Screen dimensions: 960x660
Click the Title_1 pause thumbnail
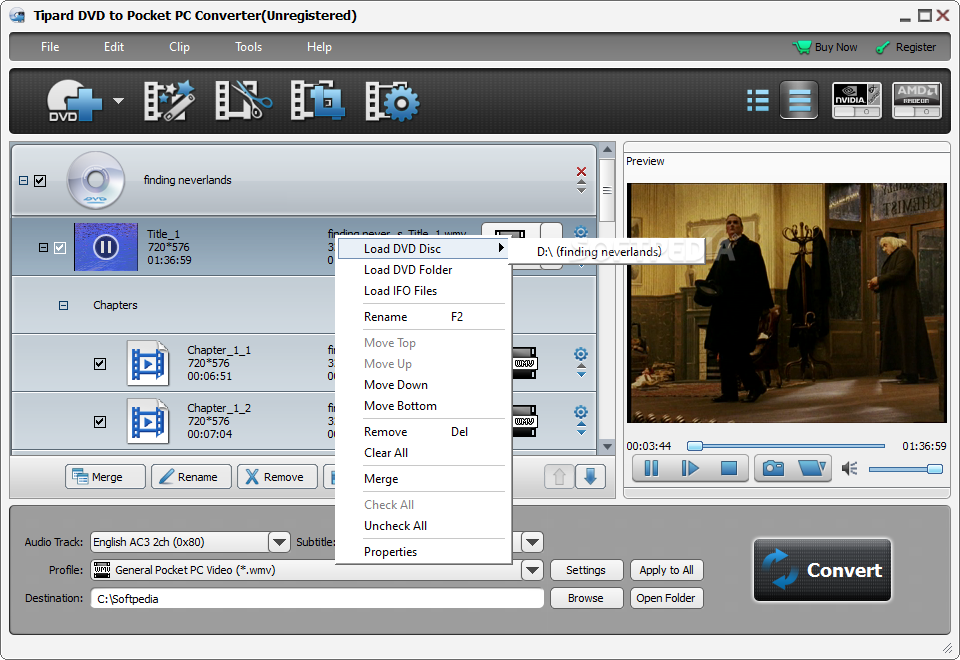coord(106,247)
